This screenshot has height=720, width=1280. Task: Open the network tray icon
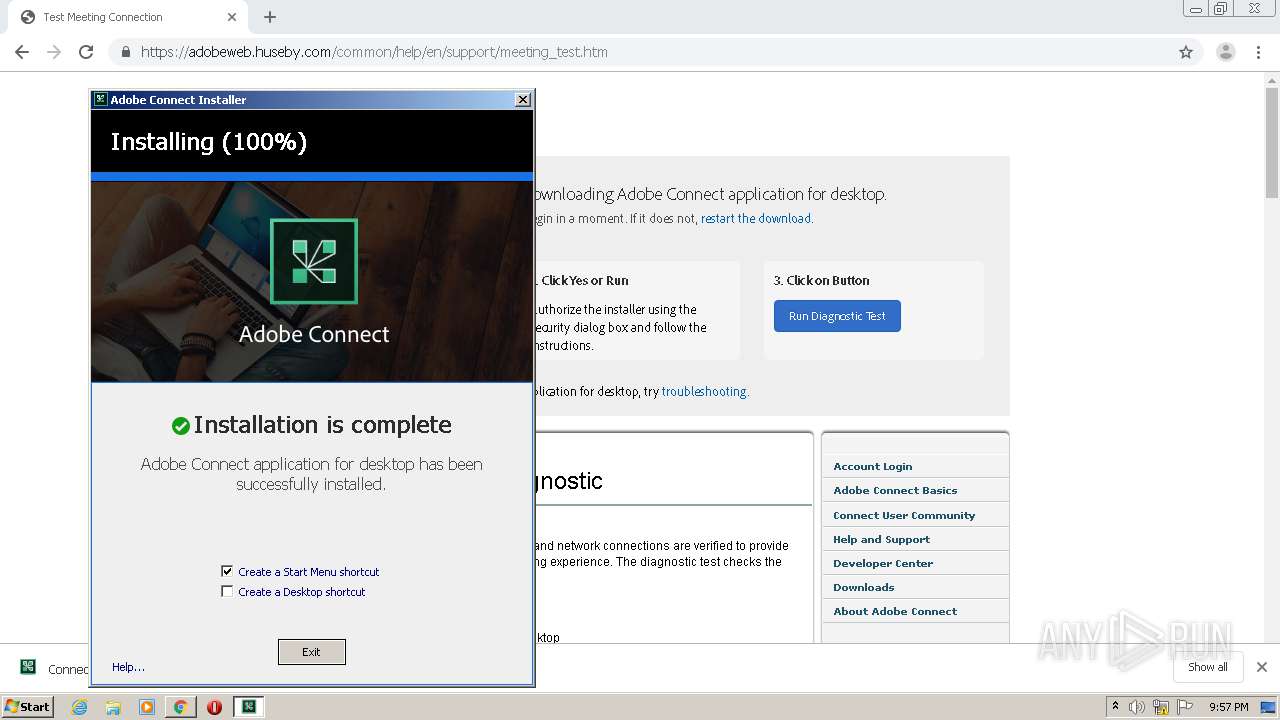point(1161,707)
